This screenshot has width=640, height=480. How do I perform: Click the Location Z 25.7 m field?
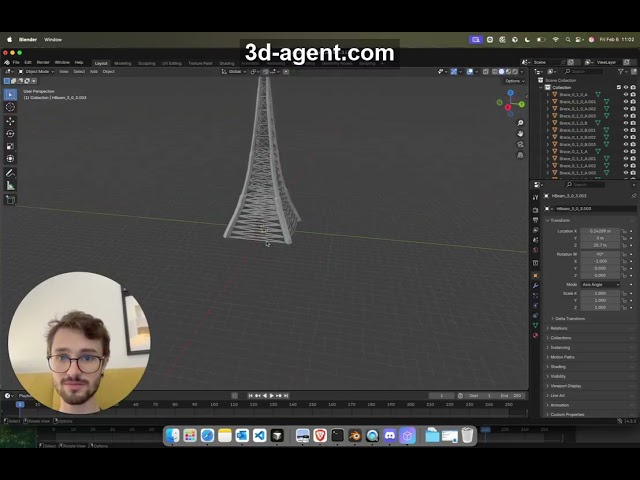click(x=600, y=245)
